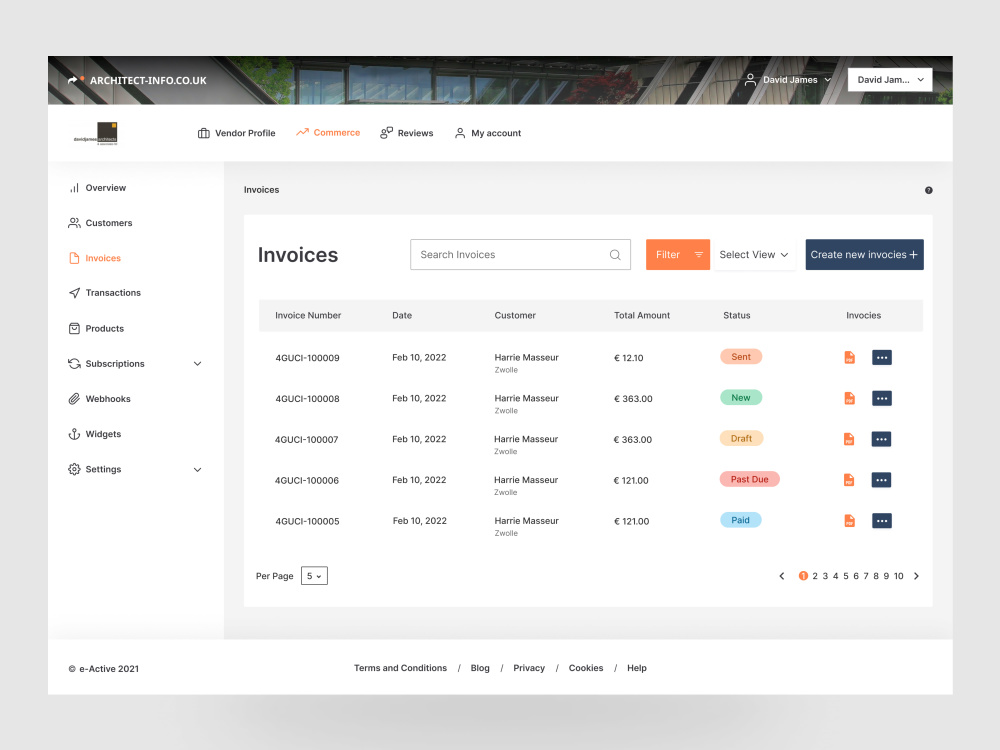Go to page 5
The image size is (1000, 750).
point(846,576)
